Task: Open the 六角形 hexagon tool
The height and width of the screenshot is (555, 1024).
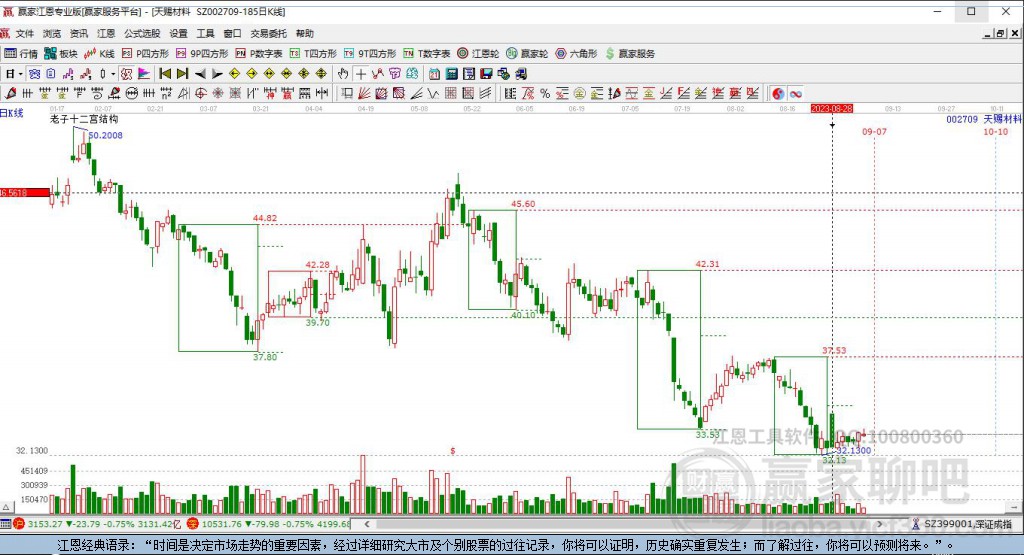Action: point(576,54)
